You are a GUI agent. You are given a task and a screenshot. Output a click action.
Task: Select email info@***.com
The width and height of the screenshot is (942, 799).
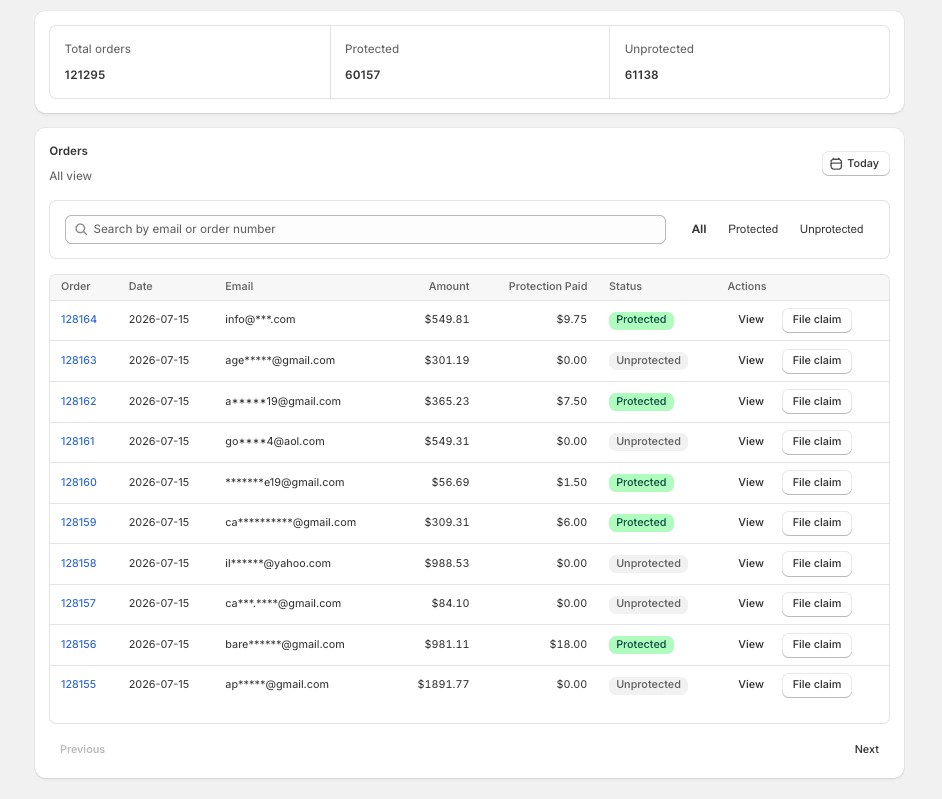(x=260, y=319)
